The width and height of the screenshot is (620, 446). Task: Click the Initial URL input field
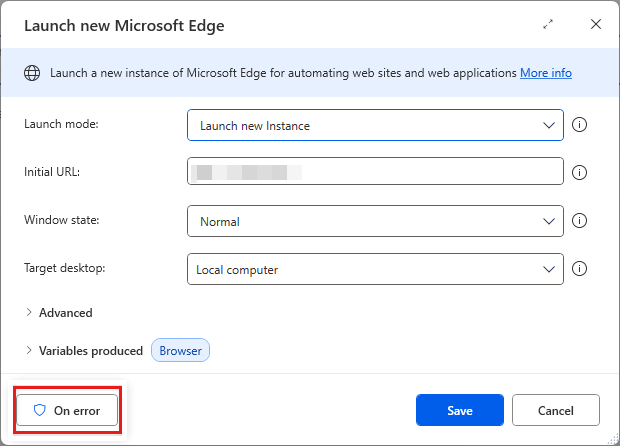tap(375, 171)
